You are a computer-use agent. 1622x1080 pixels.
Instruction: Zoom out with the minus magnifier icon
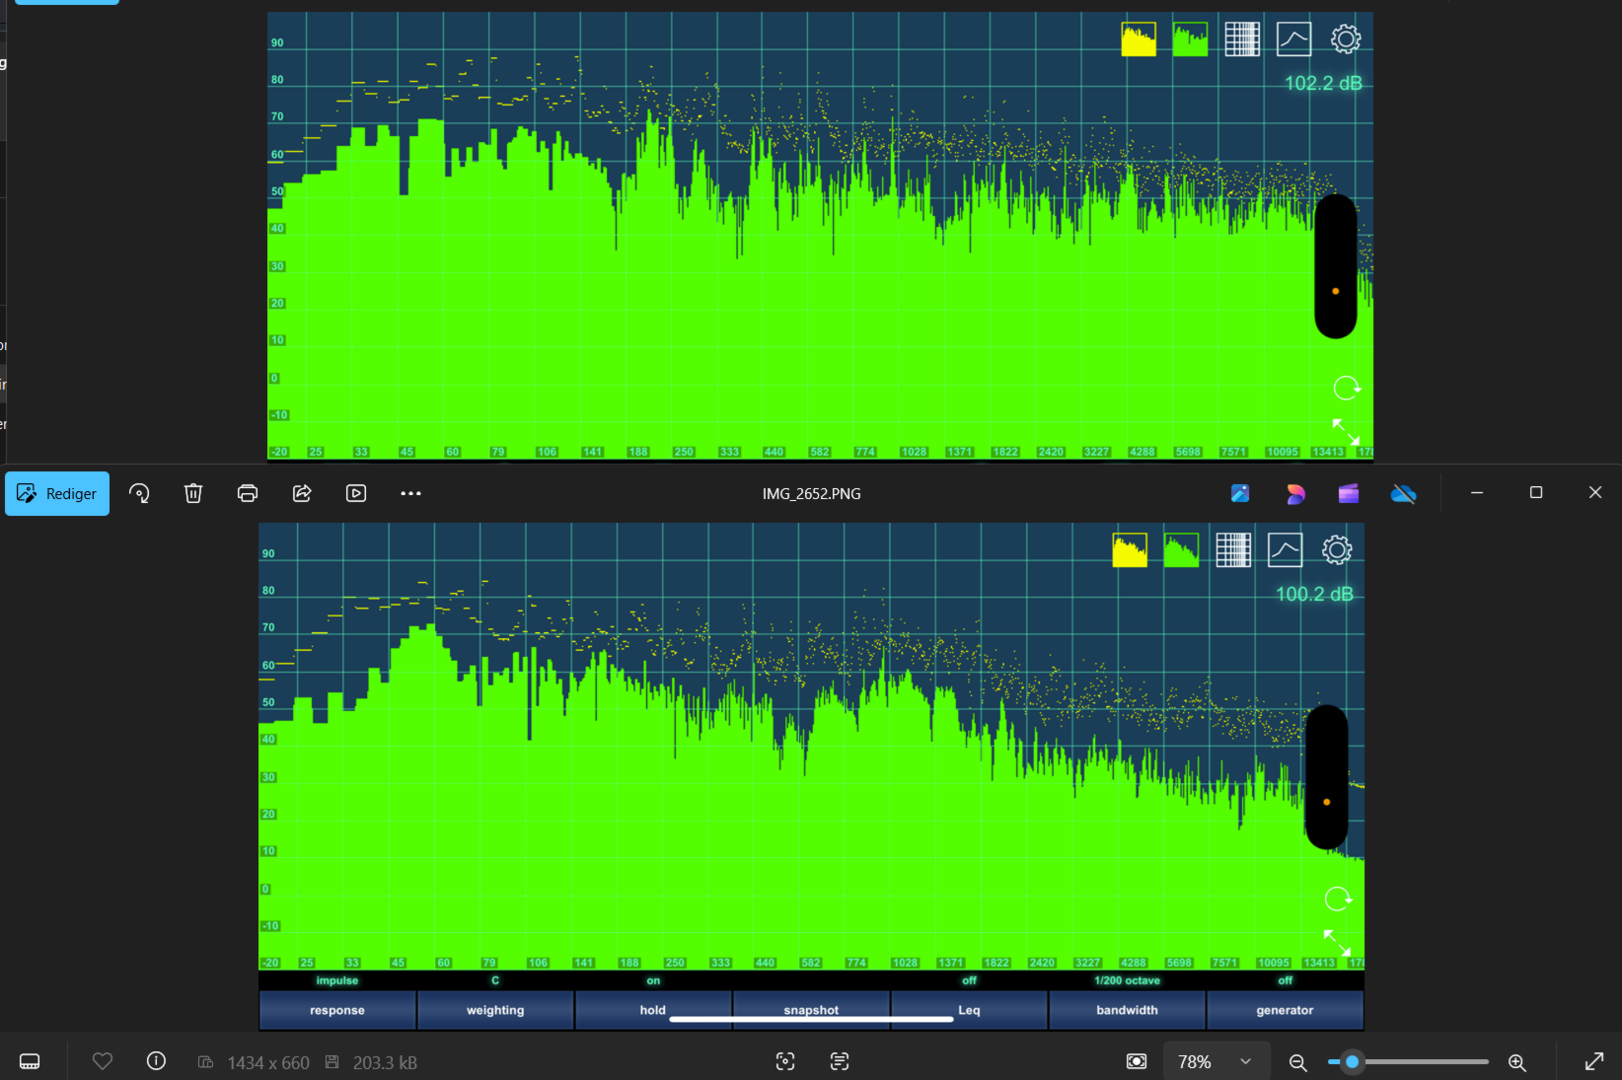(1298, 1062)
